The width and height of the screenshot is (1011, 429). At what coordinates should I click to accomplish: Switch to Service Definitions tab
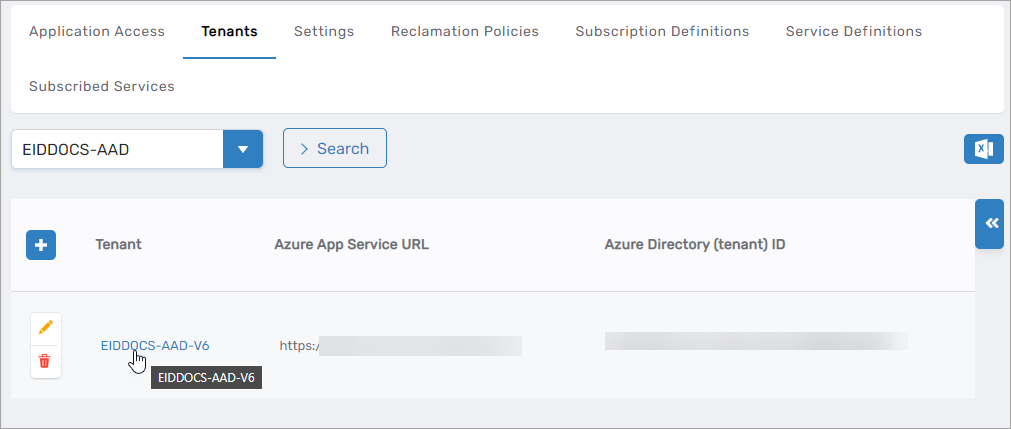(854, 31)
